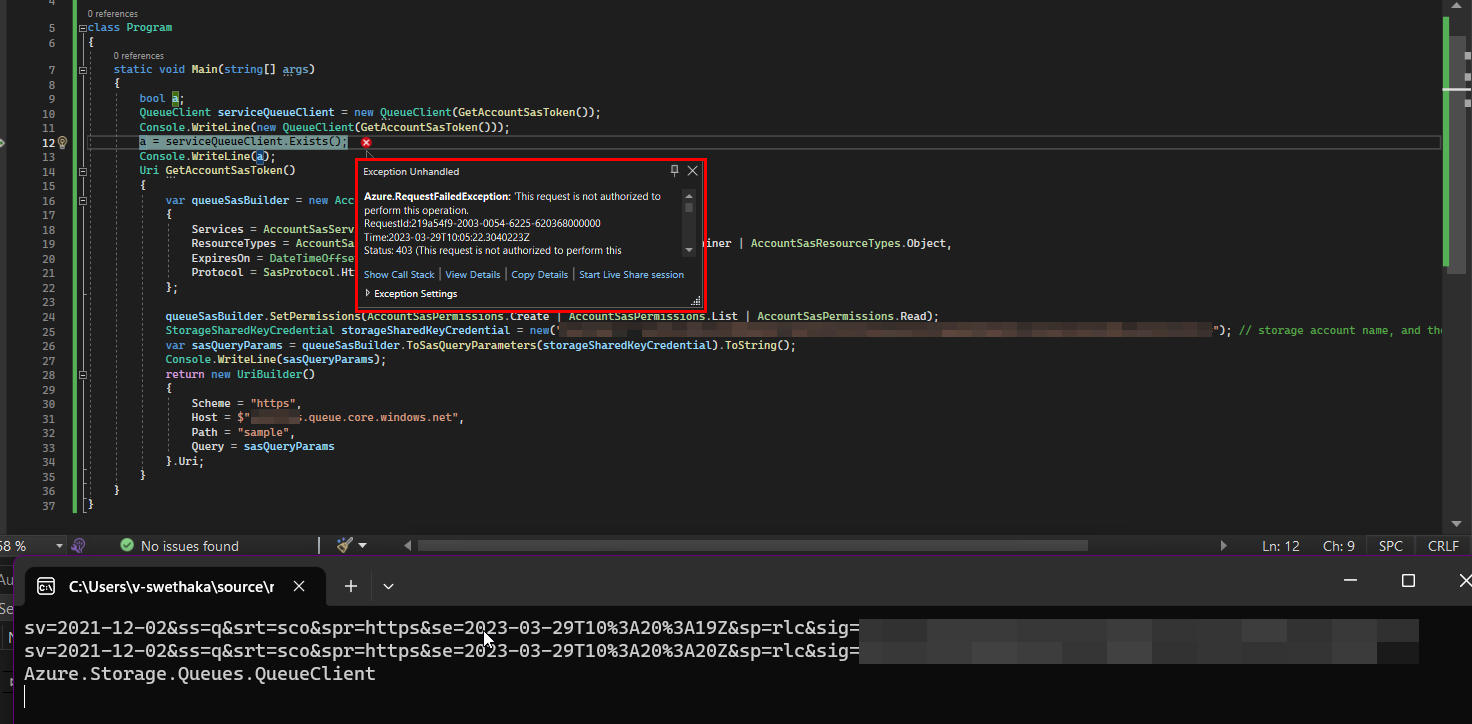
Task: Collapse the class Program code block
Action: pyautogui.click(x=81, y=28)
